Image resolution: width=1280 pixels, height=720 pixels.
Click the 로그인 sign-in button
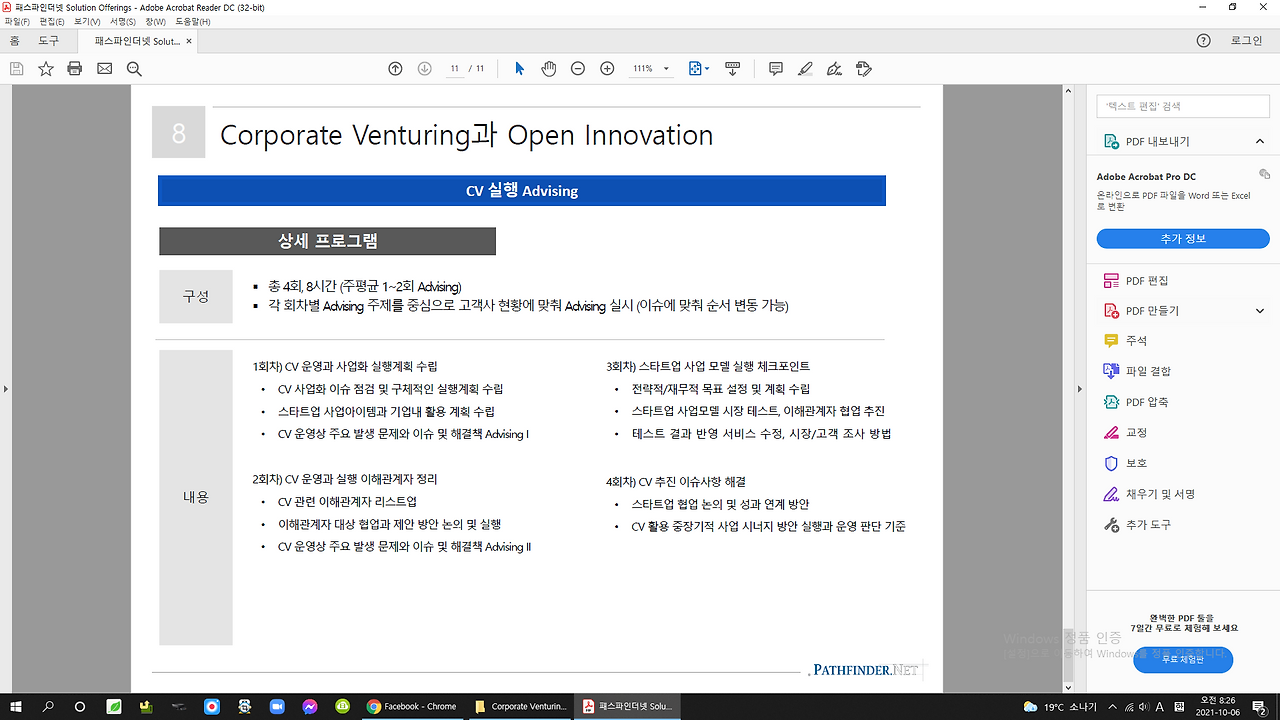[1246, 41]
